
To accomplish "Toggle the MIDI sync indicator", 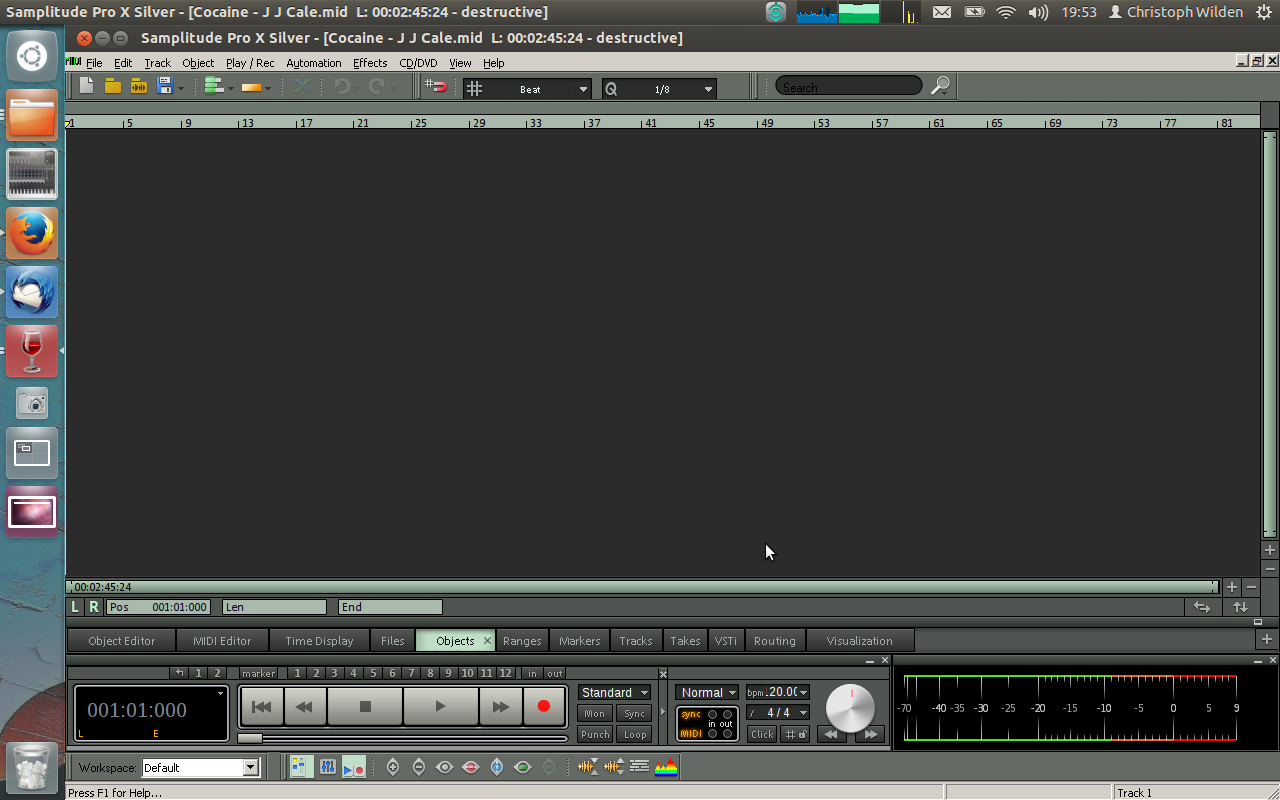I will pos(691,733).
